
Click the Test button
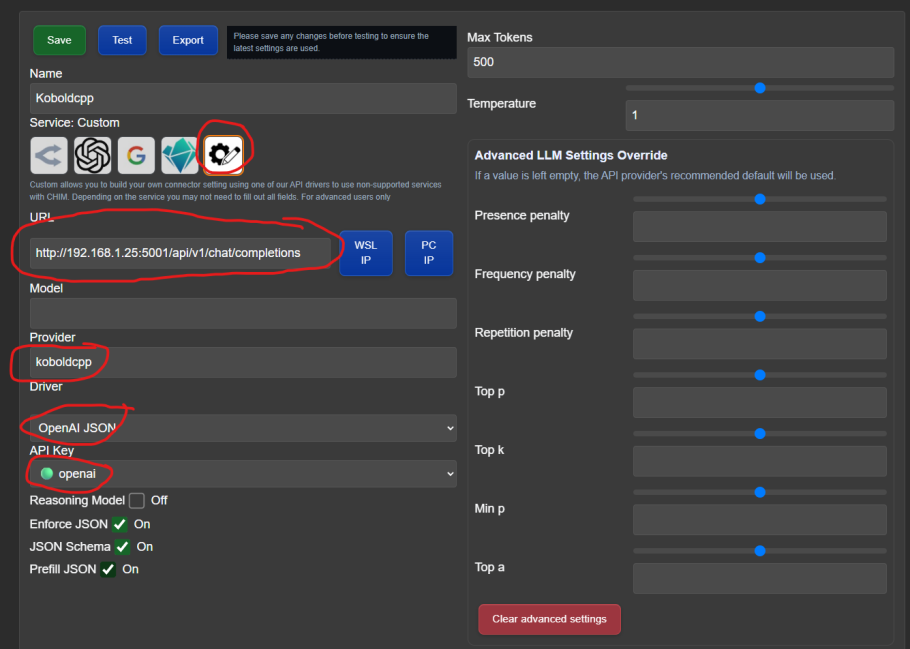(122, 40)
